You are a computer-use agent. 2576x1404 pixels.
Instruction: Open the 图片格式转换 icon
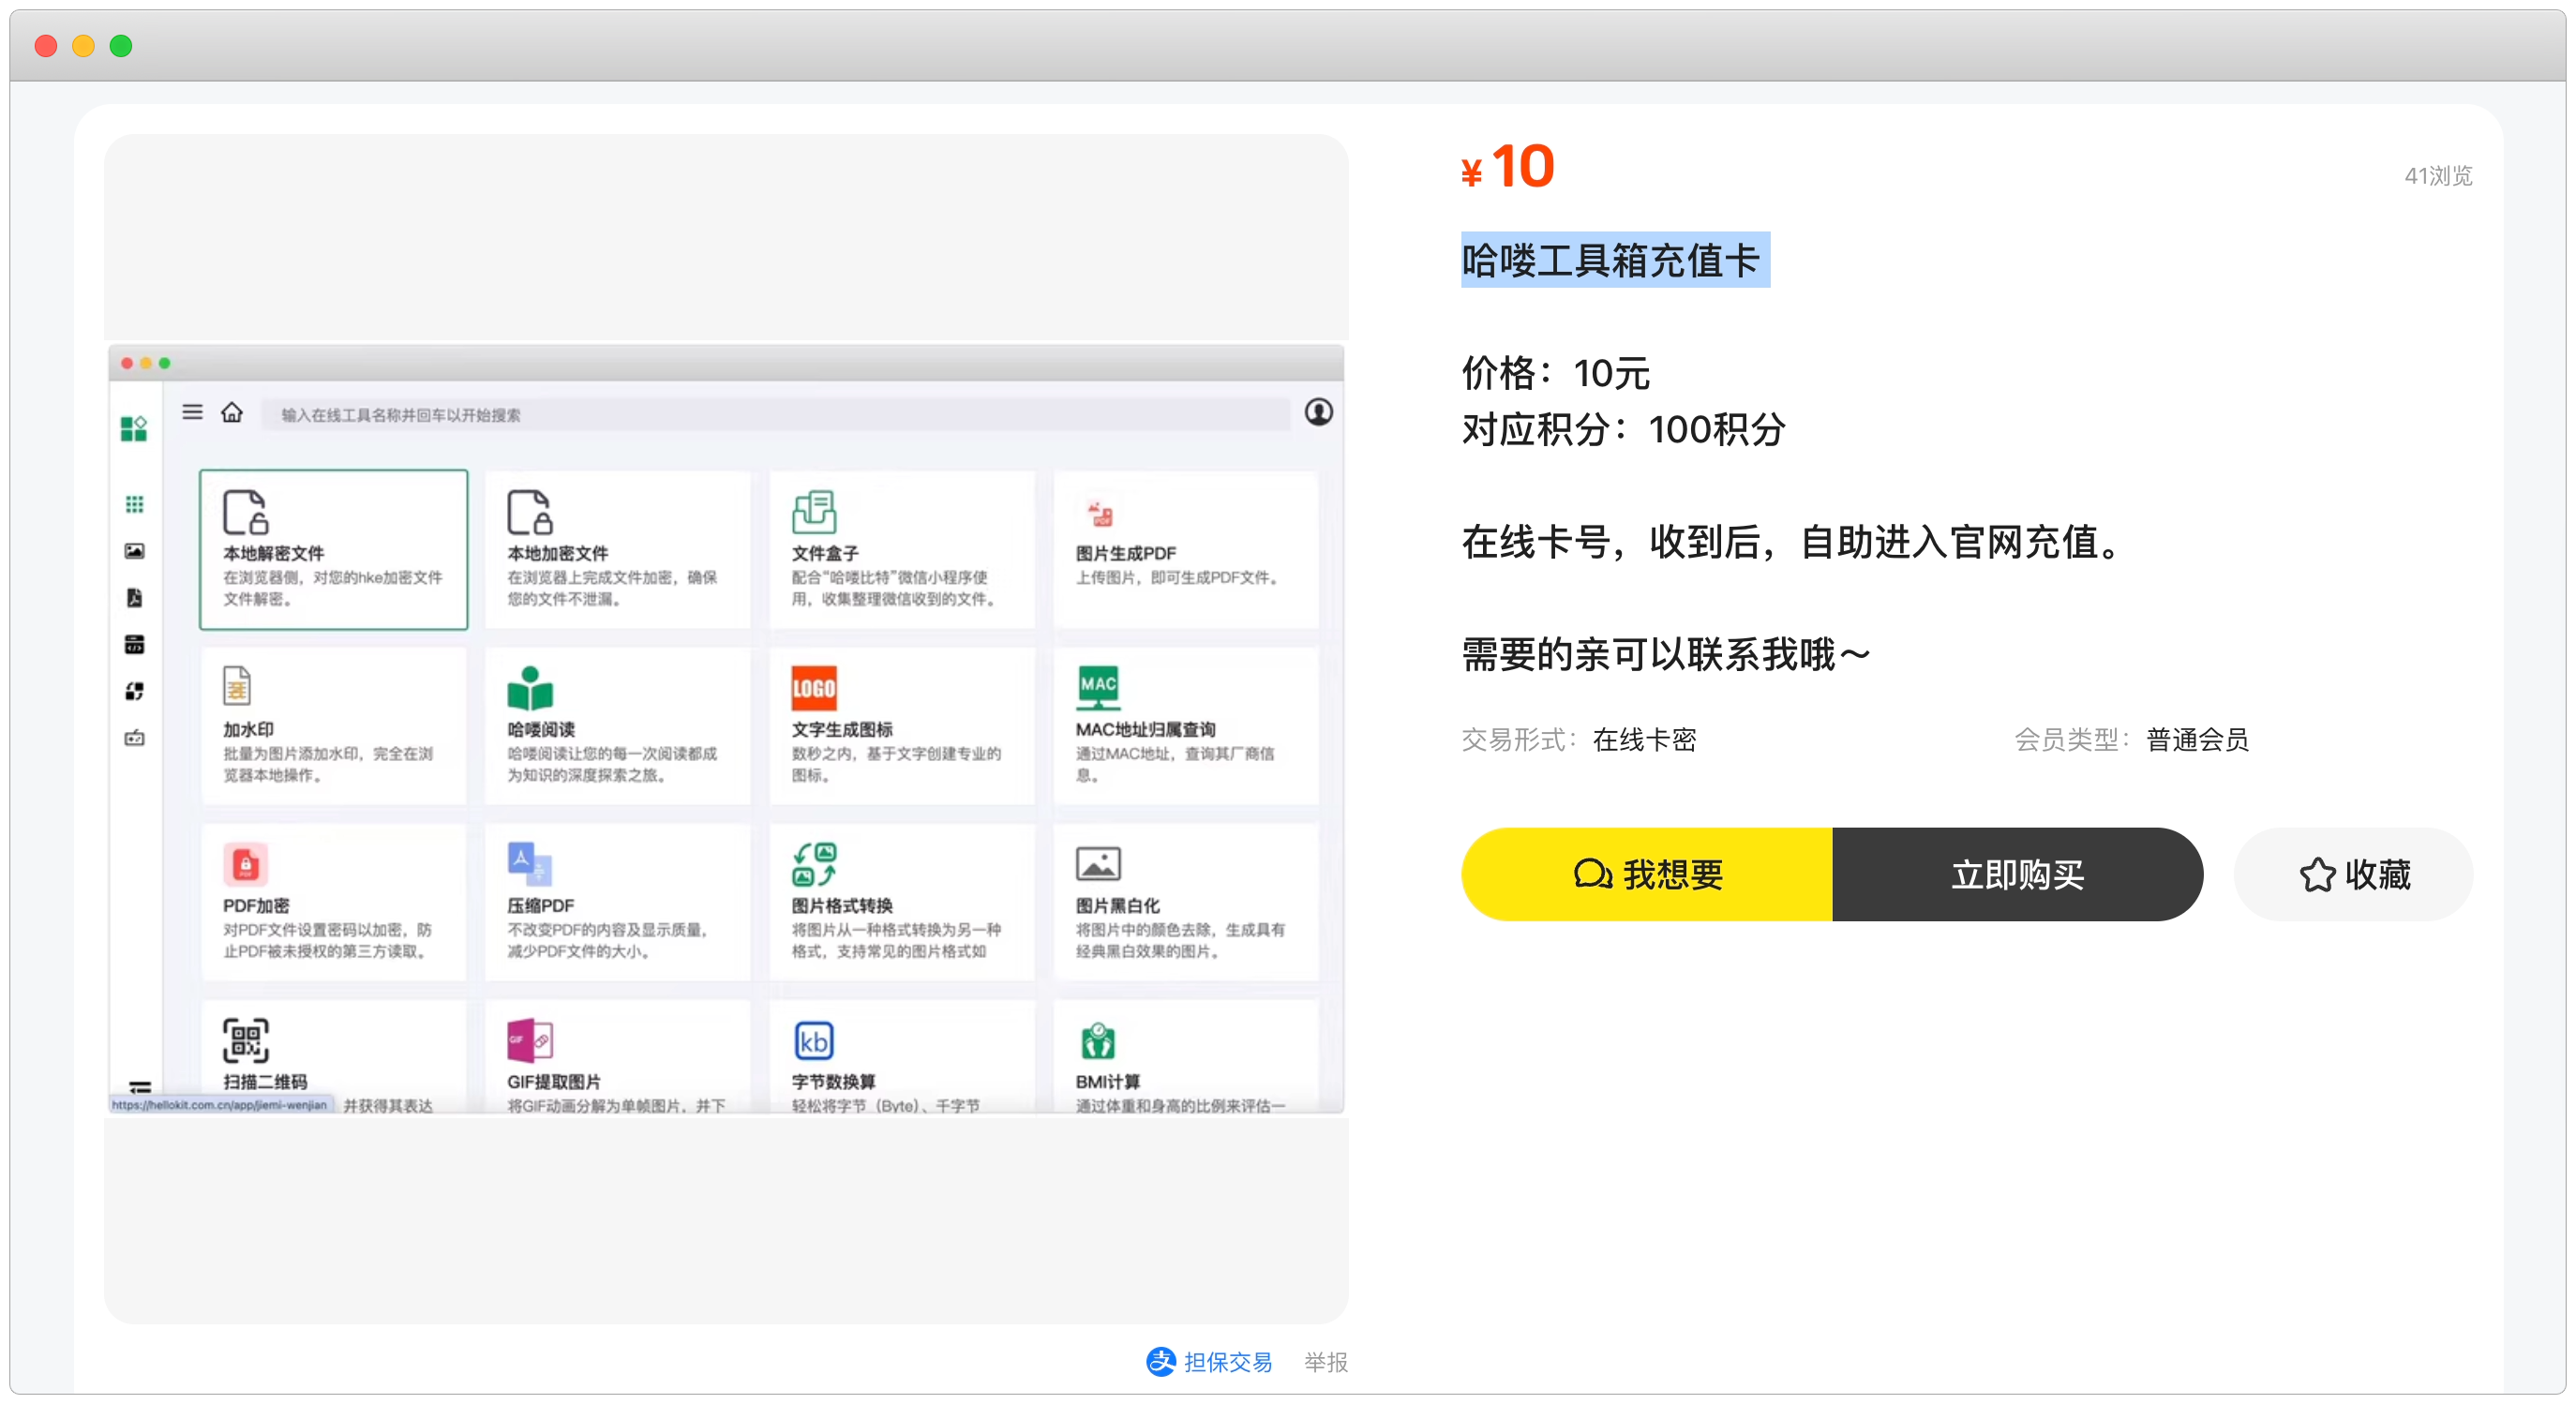coord(814,864)
